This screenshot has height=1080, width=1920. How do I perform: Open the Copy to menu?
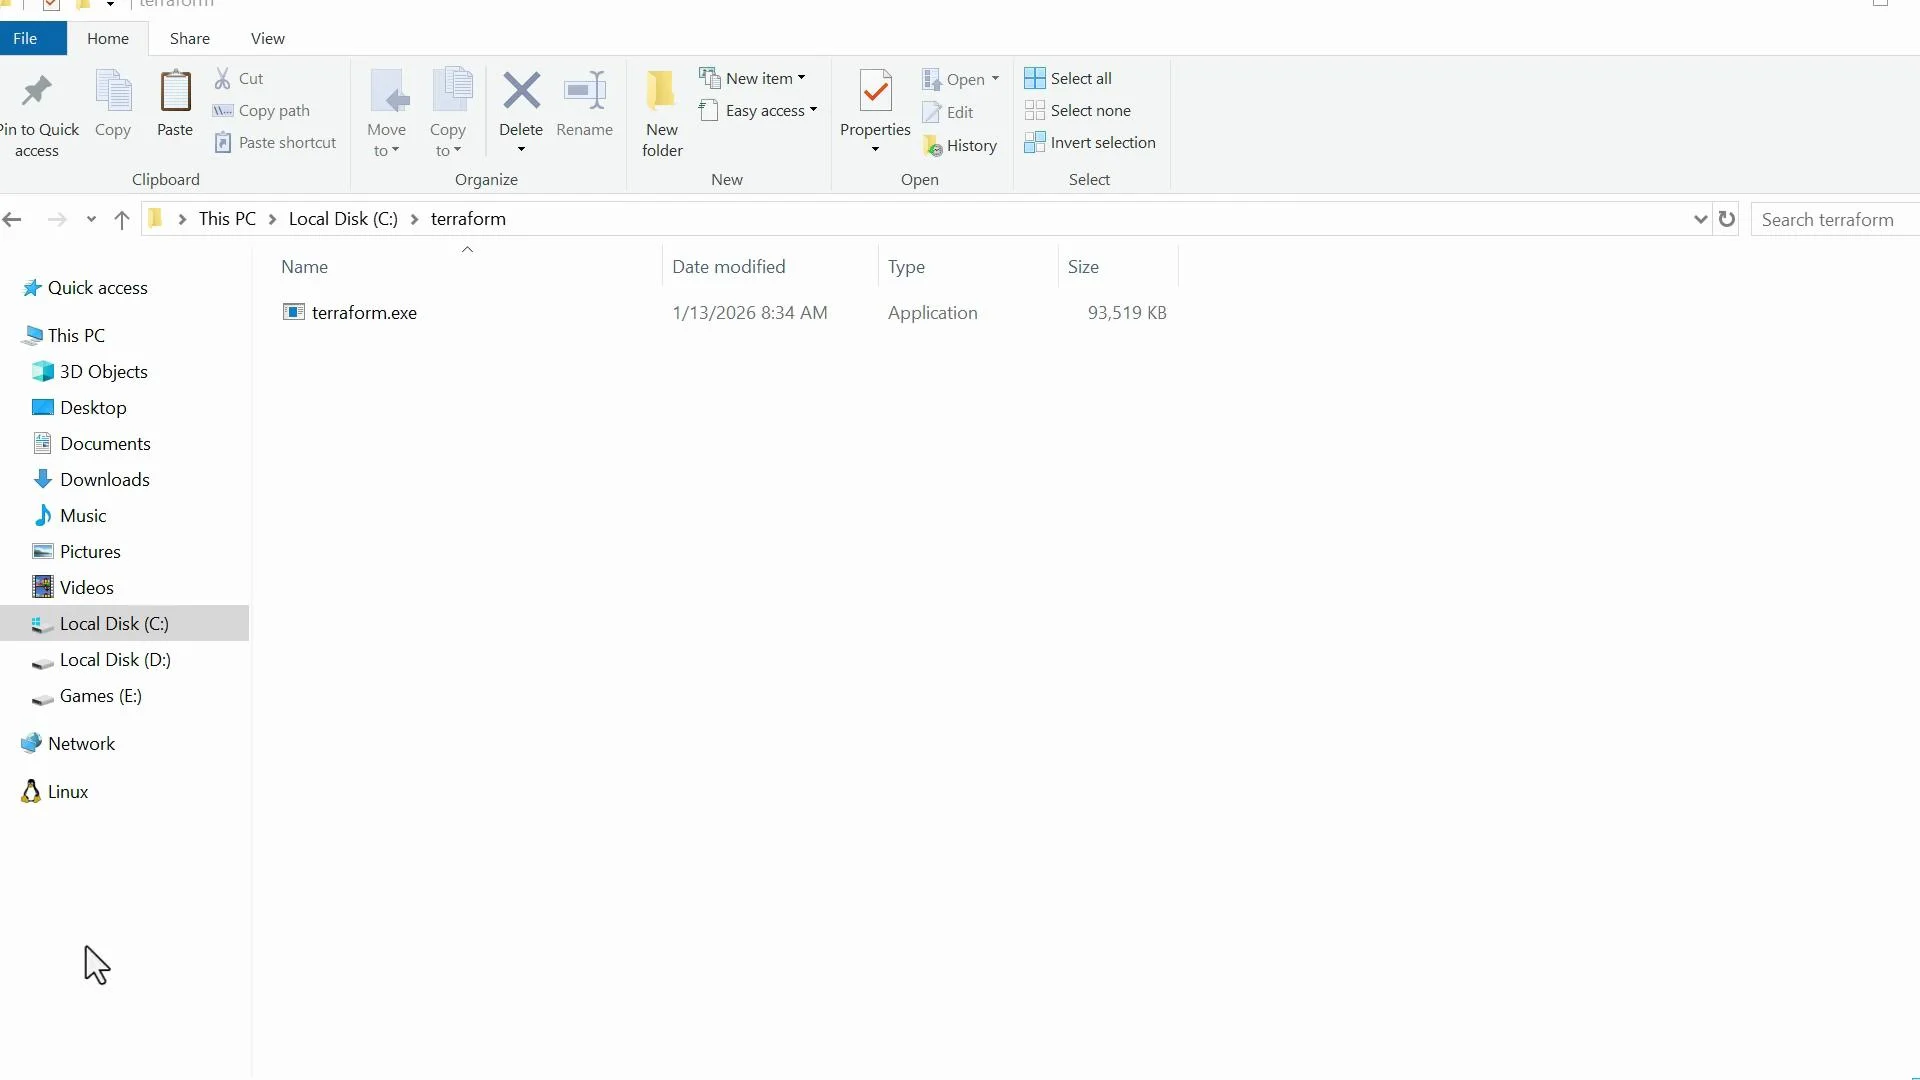[447, 113]
